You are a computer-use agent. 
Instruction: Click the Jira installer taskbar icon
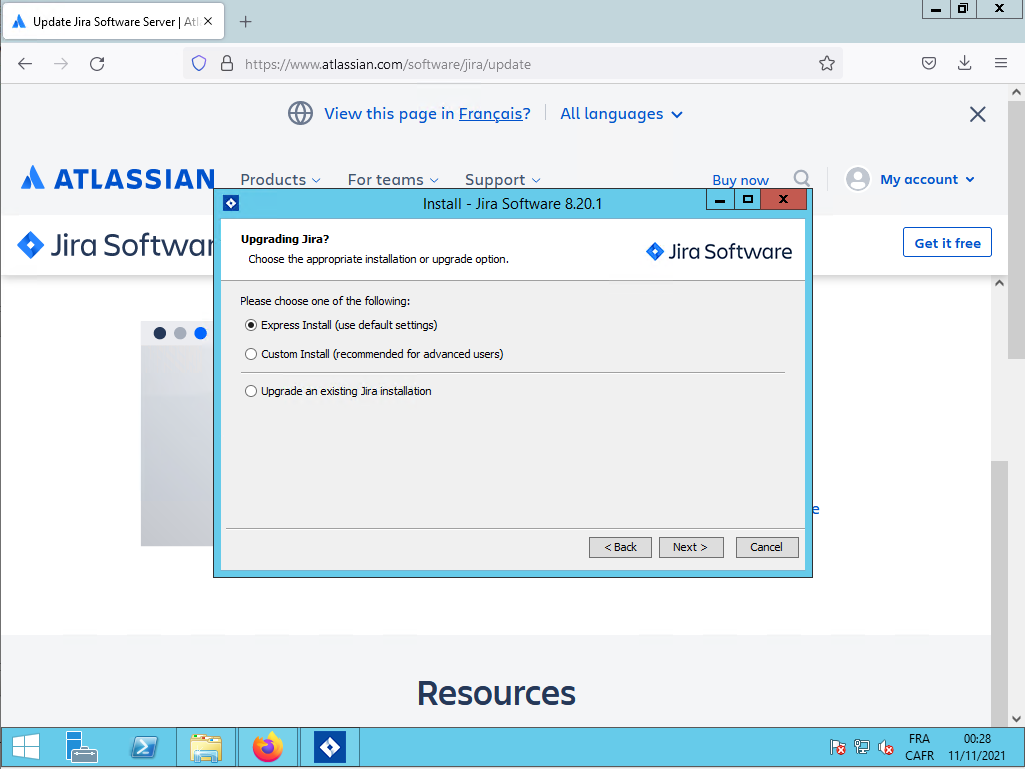330,747
